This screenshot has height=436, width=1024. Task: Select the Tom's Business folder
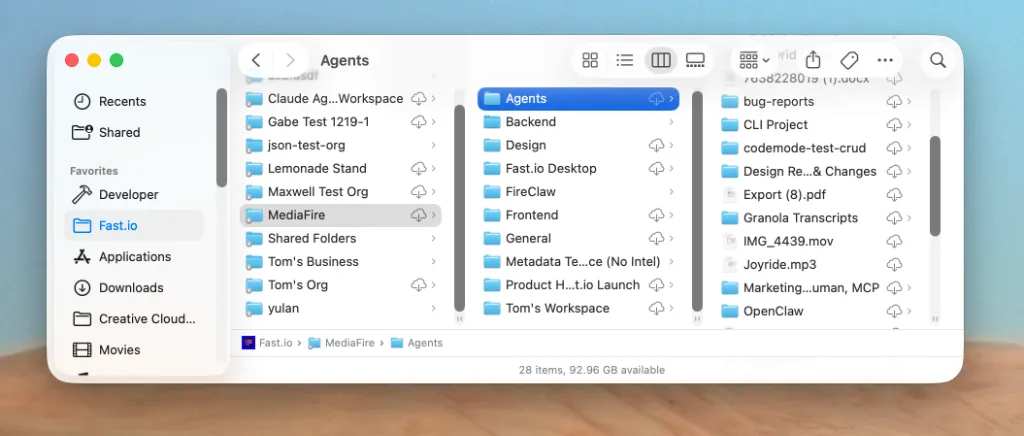340,262
